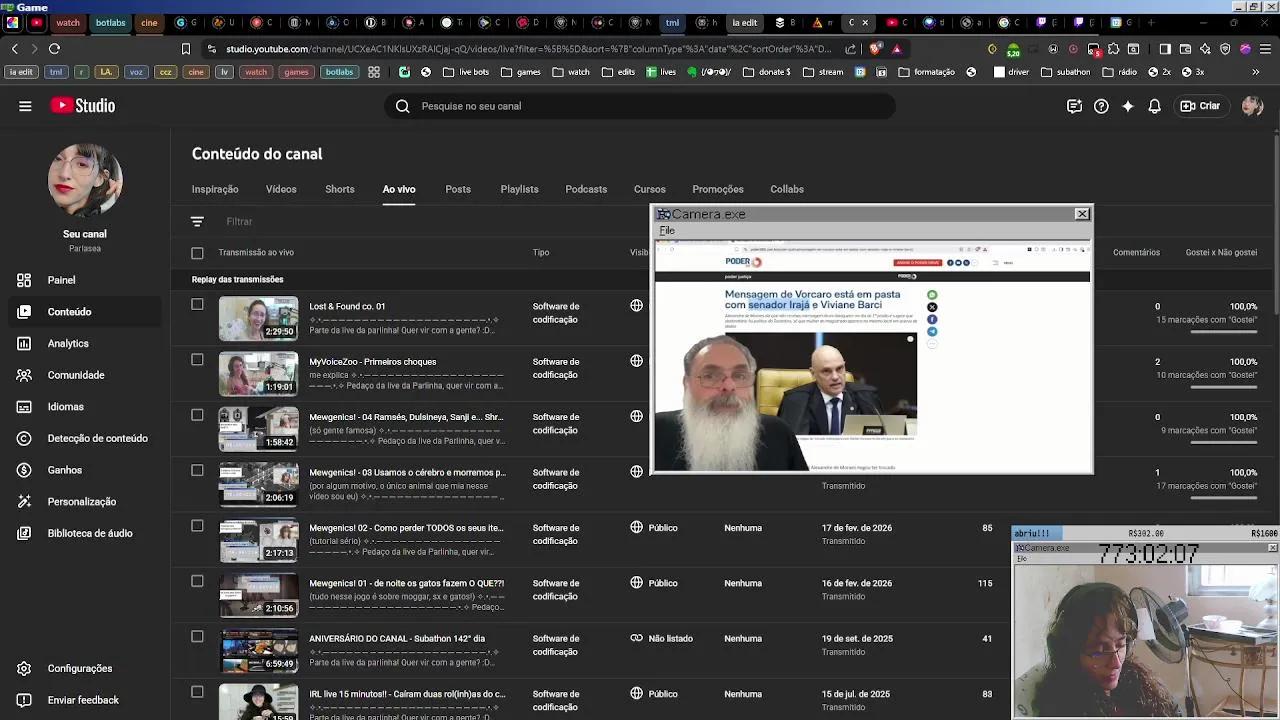This screenshot has width=1280, height=720.
Task: Click the sparkle Ask Studio icon
Action: 1128,106
